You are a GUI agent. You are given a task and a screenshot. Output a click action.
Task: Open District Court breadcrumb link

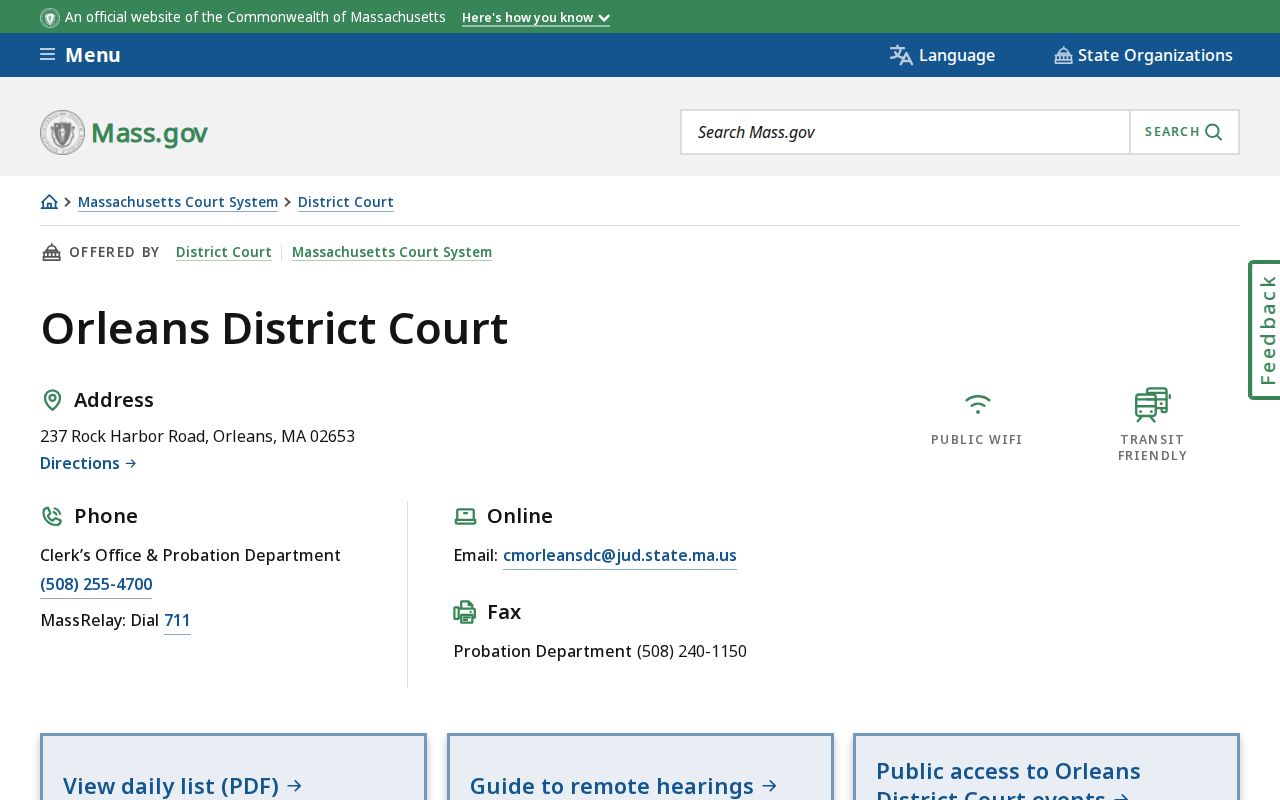(346, 202)
